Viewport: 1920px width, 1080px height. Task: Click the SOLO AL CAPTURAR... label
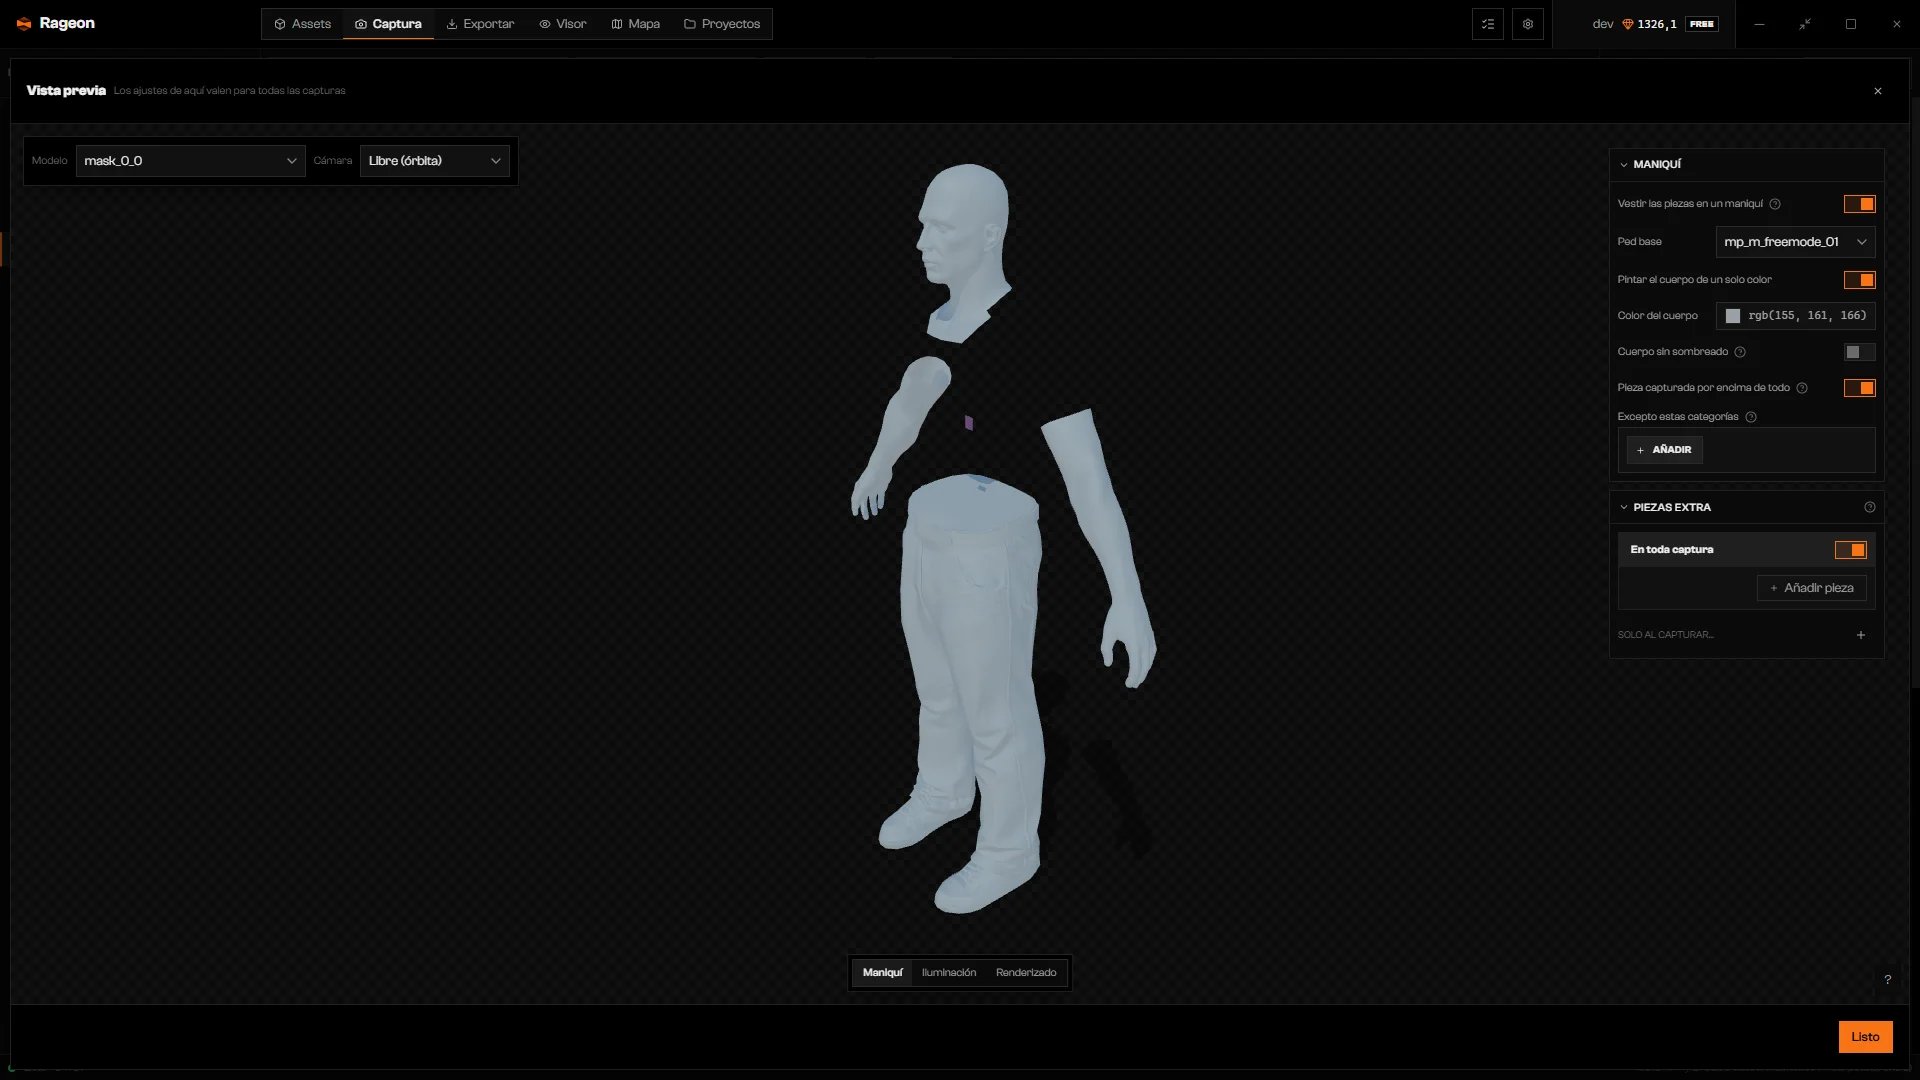coord(1665,635)
